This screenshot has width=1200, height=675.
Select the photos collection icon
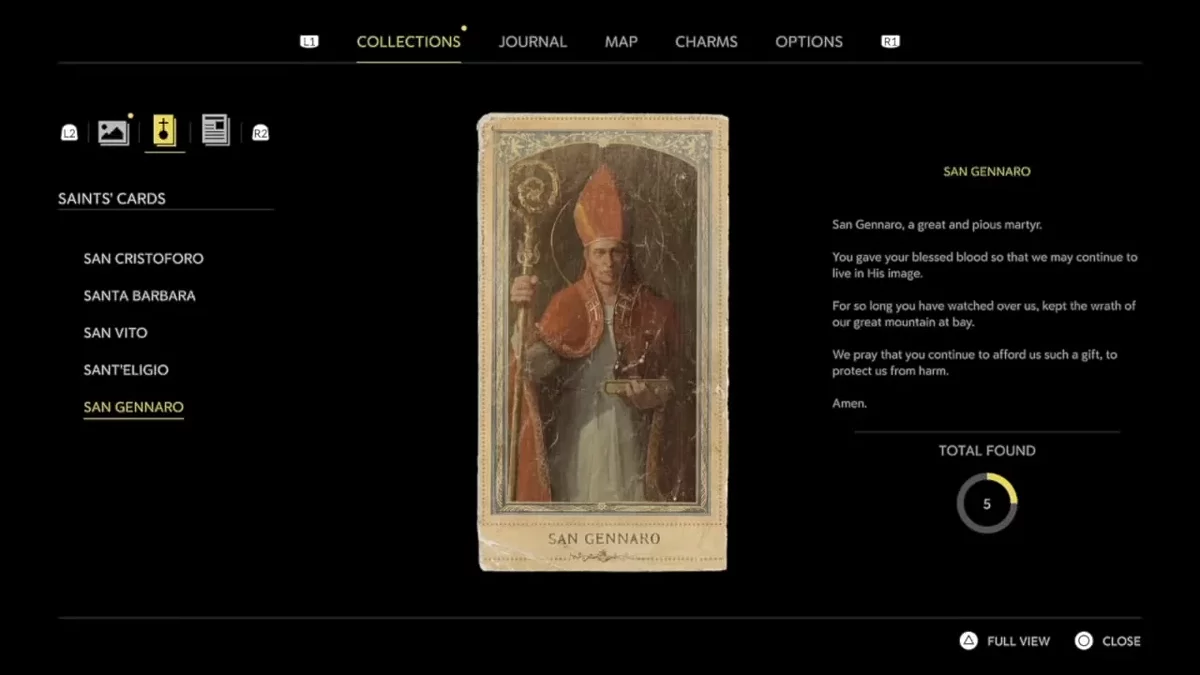coord(113,132)
